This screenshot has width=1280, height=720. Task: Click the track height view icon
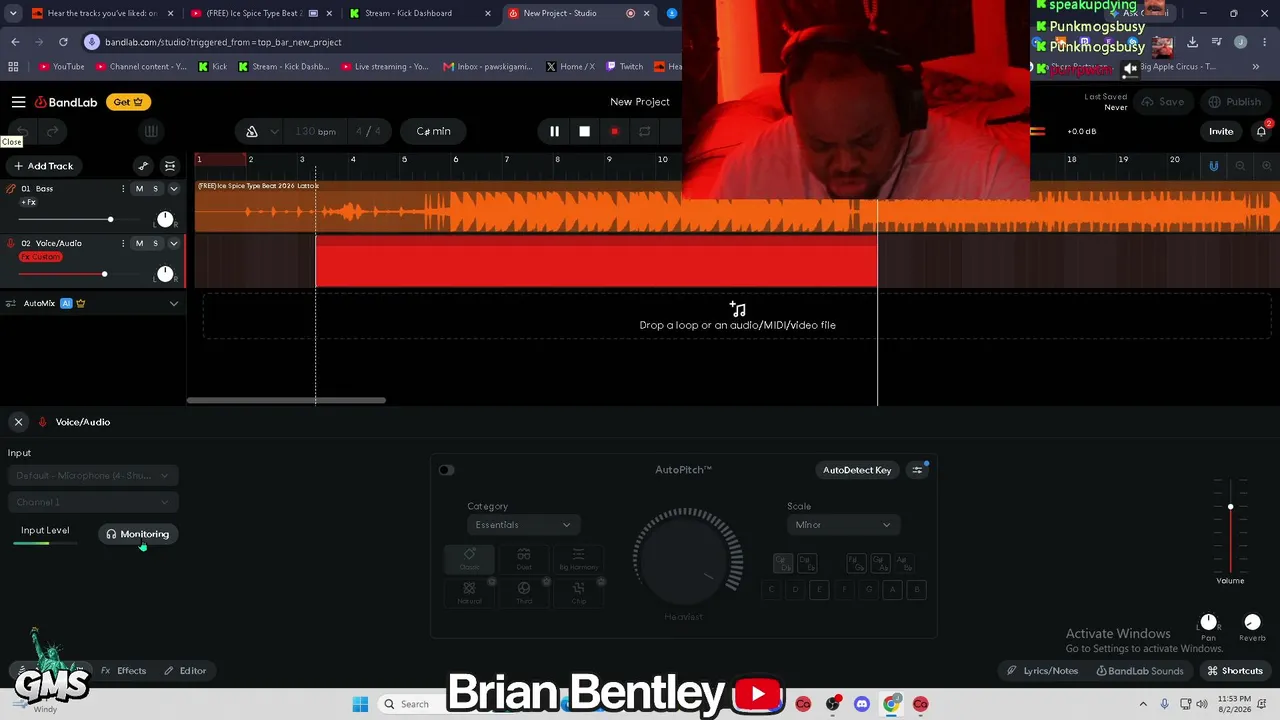[170, 166]
